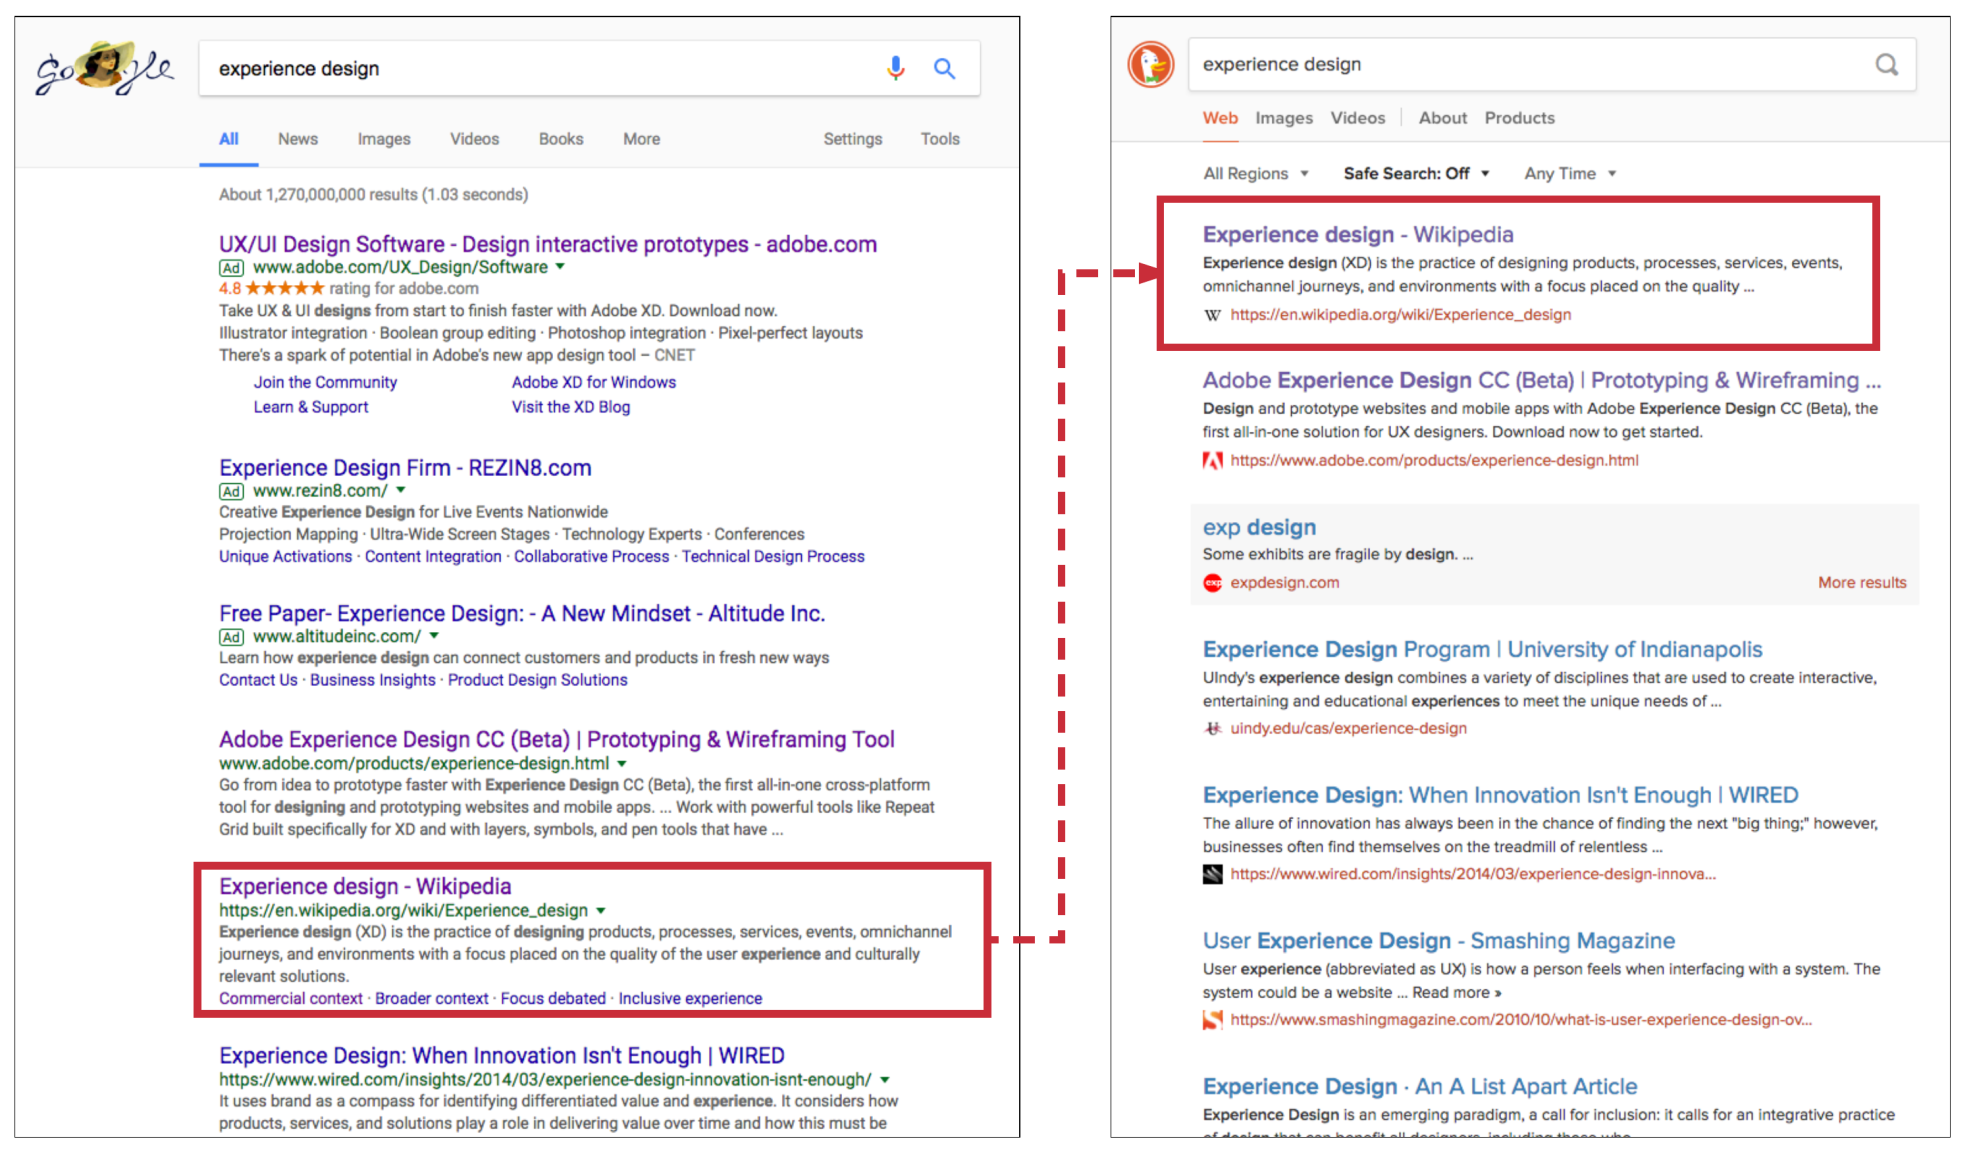Click the Google voice search microphone icon
Viewport: 1964px width, 1153px height.
[x=895, y=68]
